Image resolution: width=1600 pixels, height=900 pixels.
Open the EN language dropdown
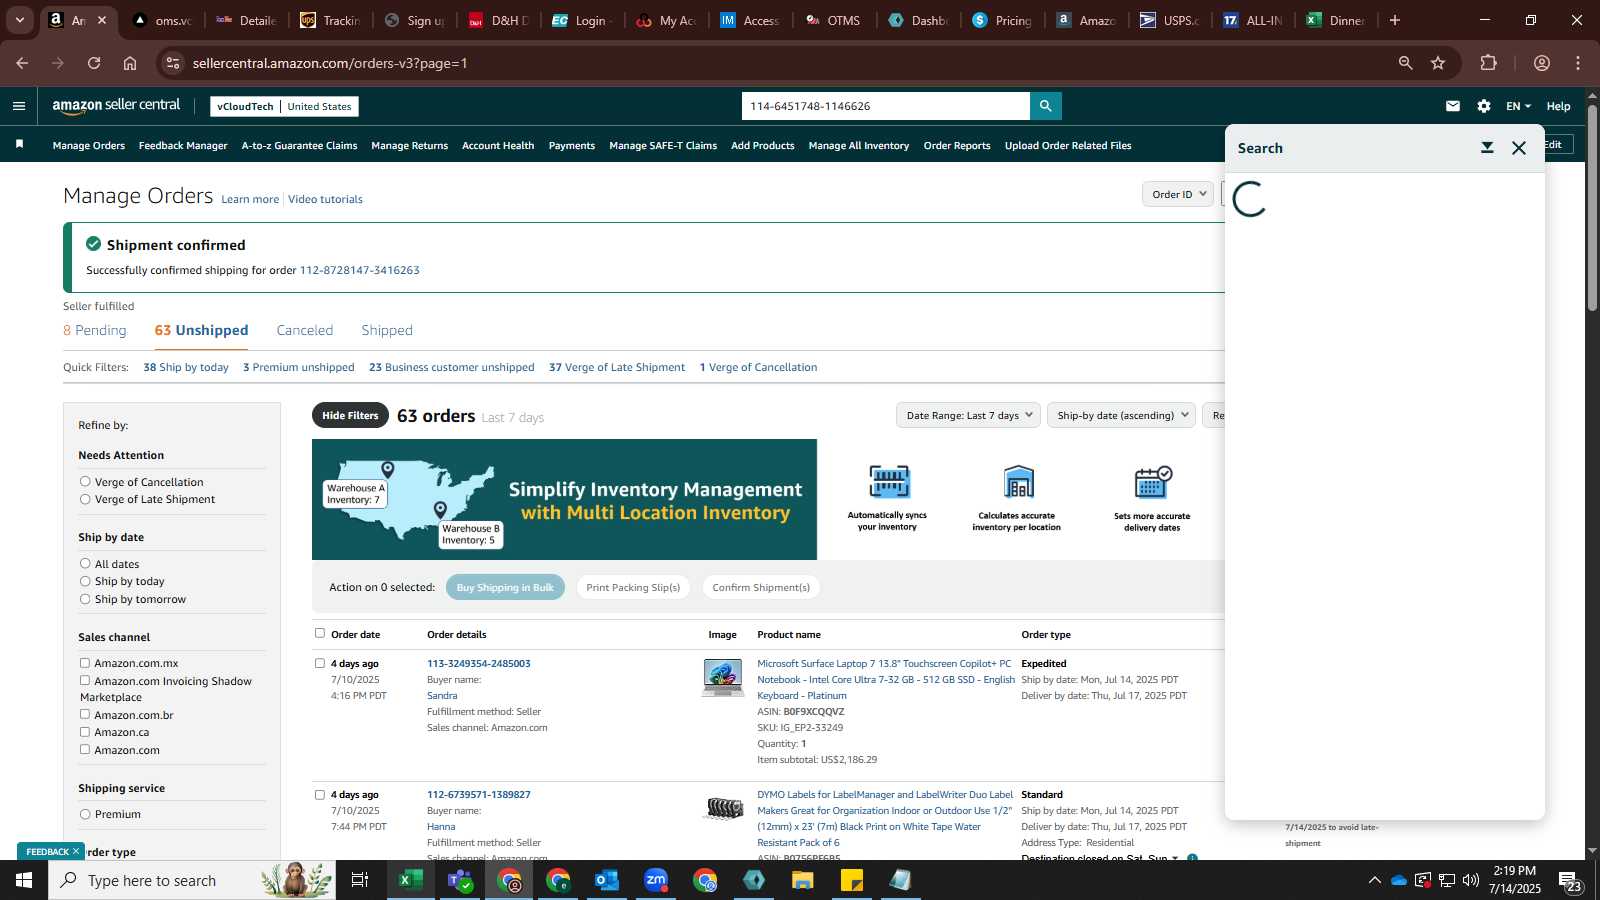click(x=1518, y=106)
